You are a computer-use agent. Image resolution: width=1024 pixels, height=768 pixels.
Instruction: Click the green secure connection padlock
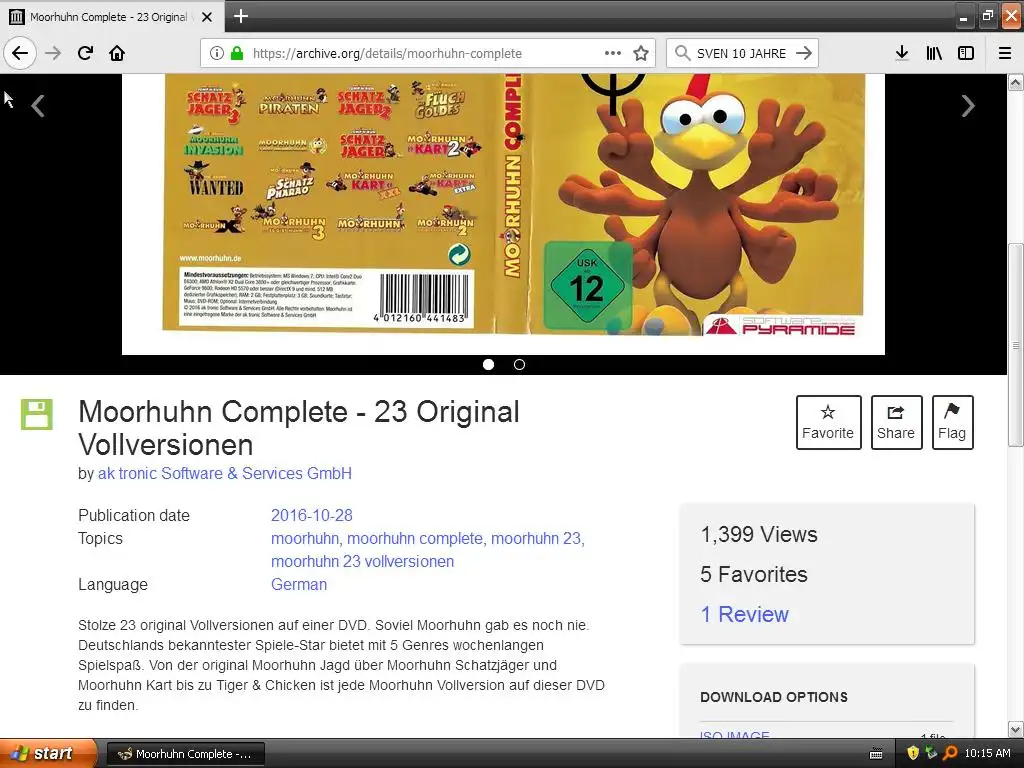(x=237, y=53)
